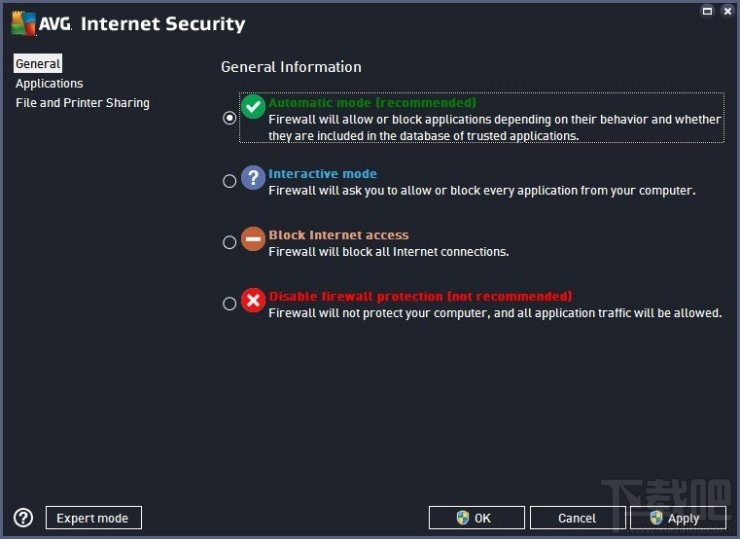The height and width of the screenshot is (539, 740).
Task: Open File and Printer Sharing settings
Action: point(82,103)
